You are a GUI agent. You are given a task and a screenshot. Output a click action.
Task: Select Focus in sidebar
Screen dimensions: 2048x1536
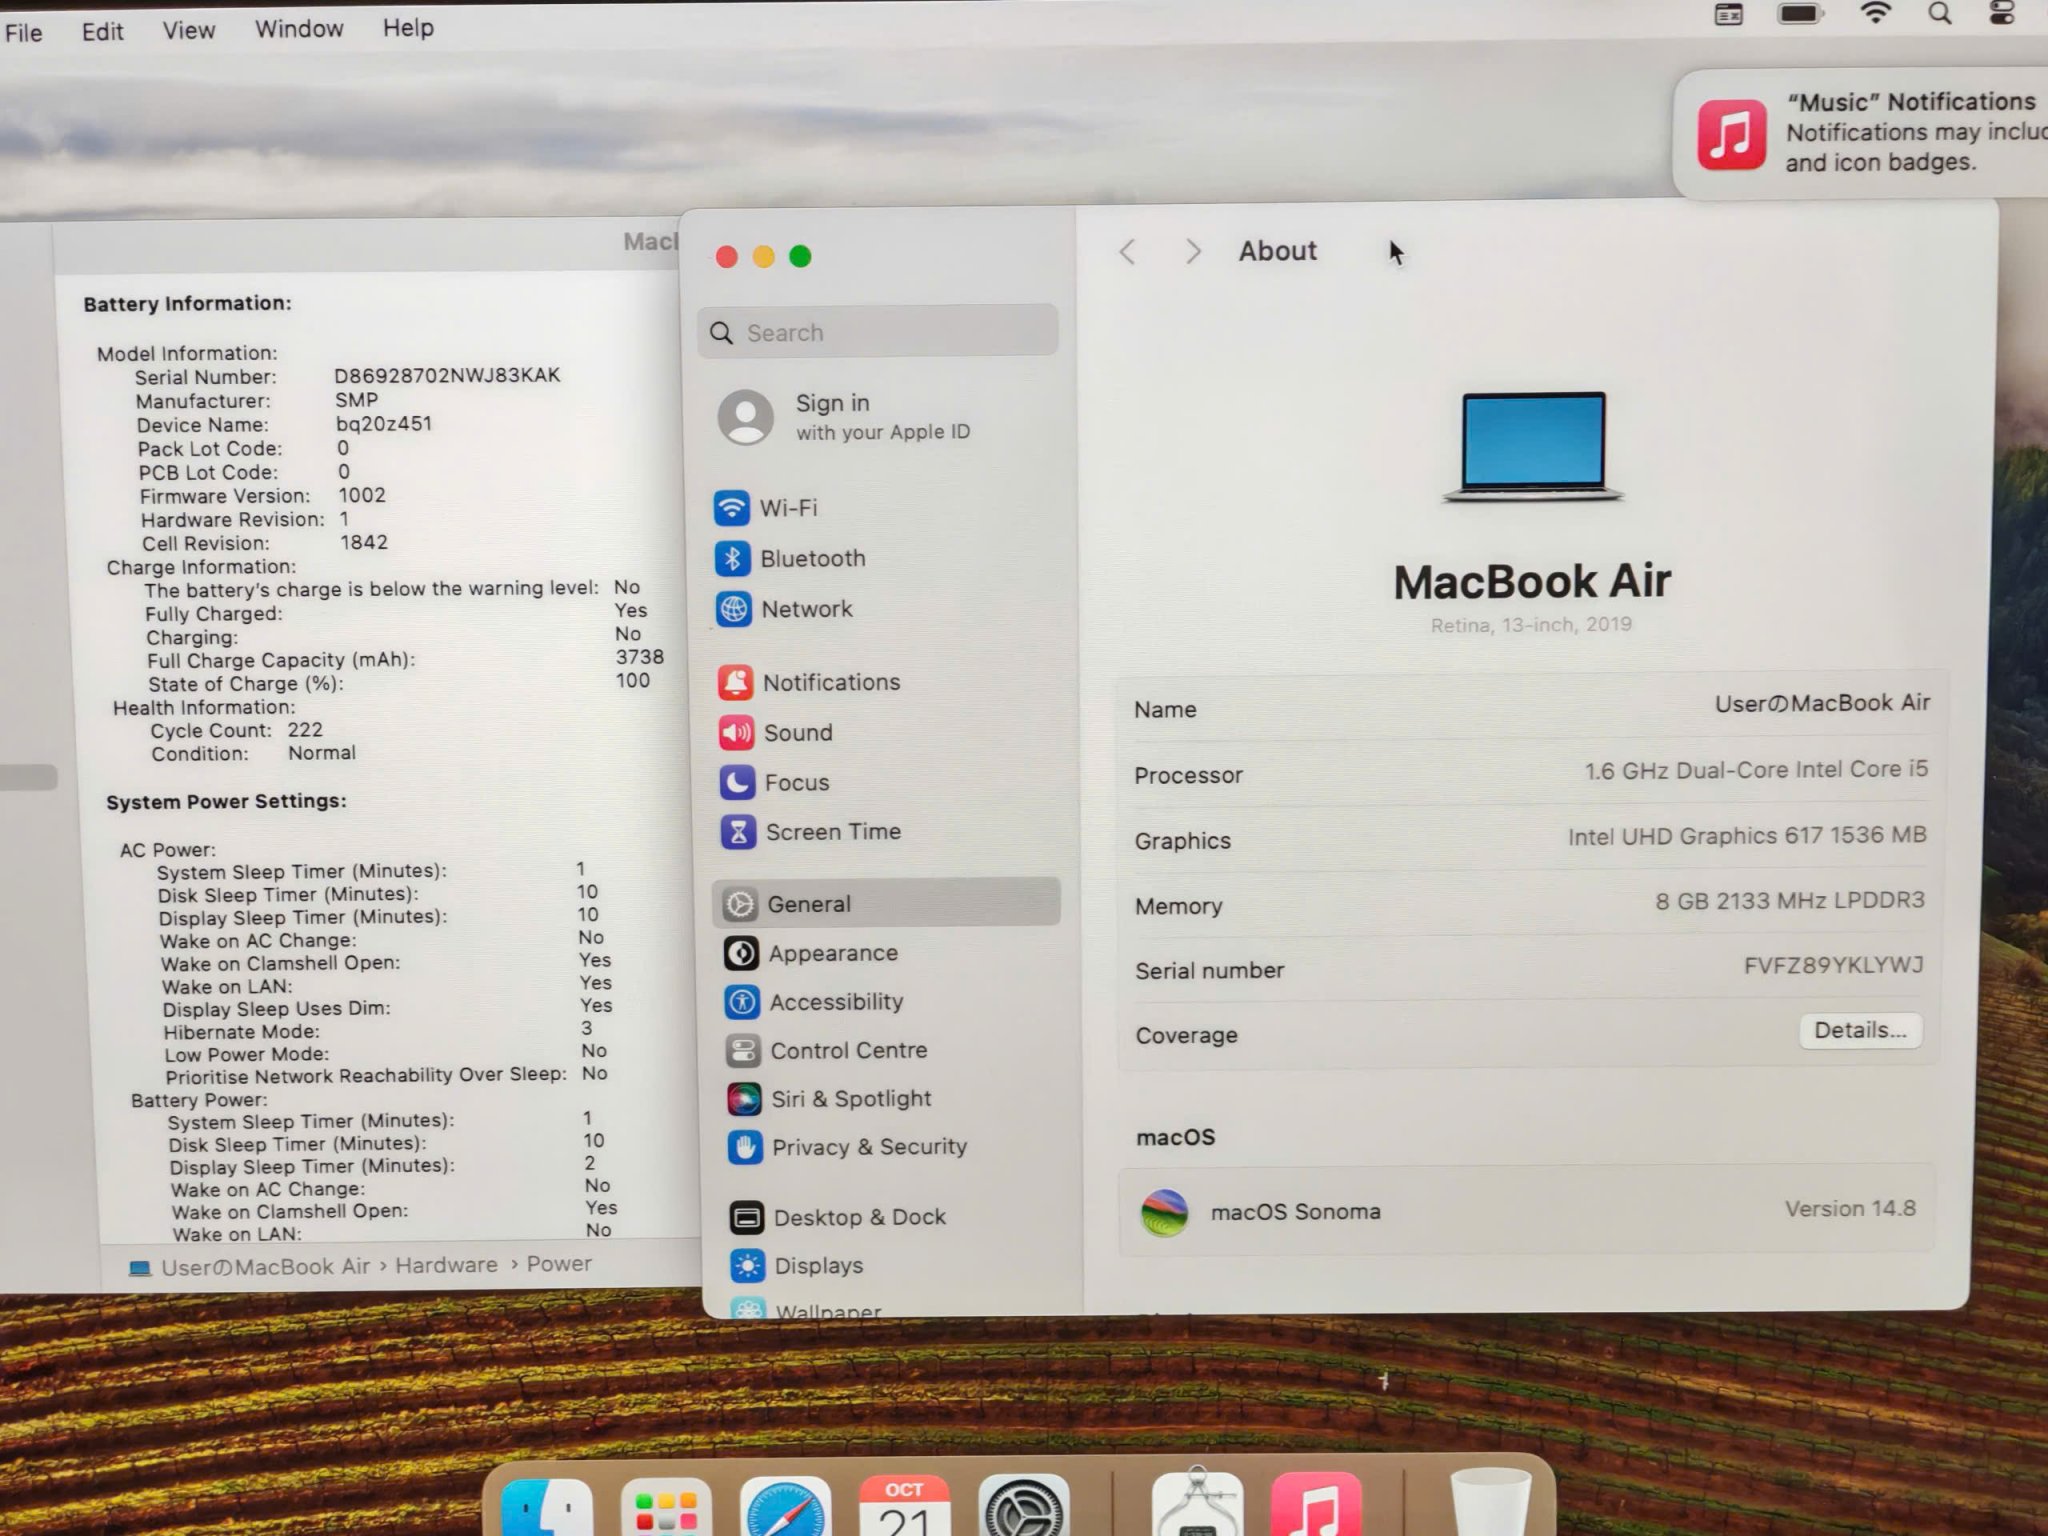(x=796, y=782)
